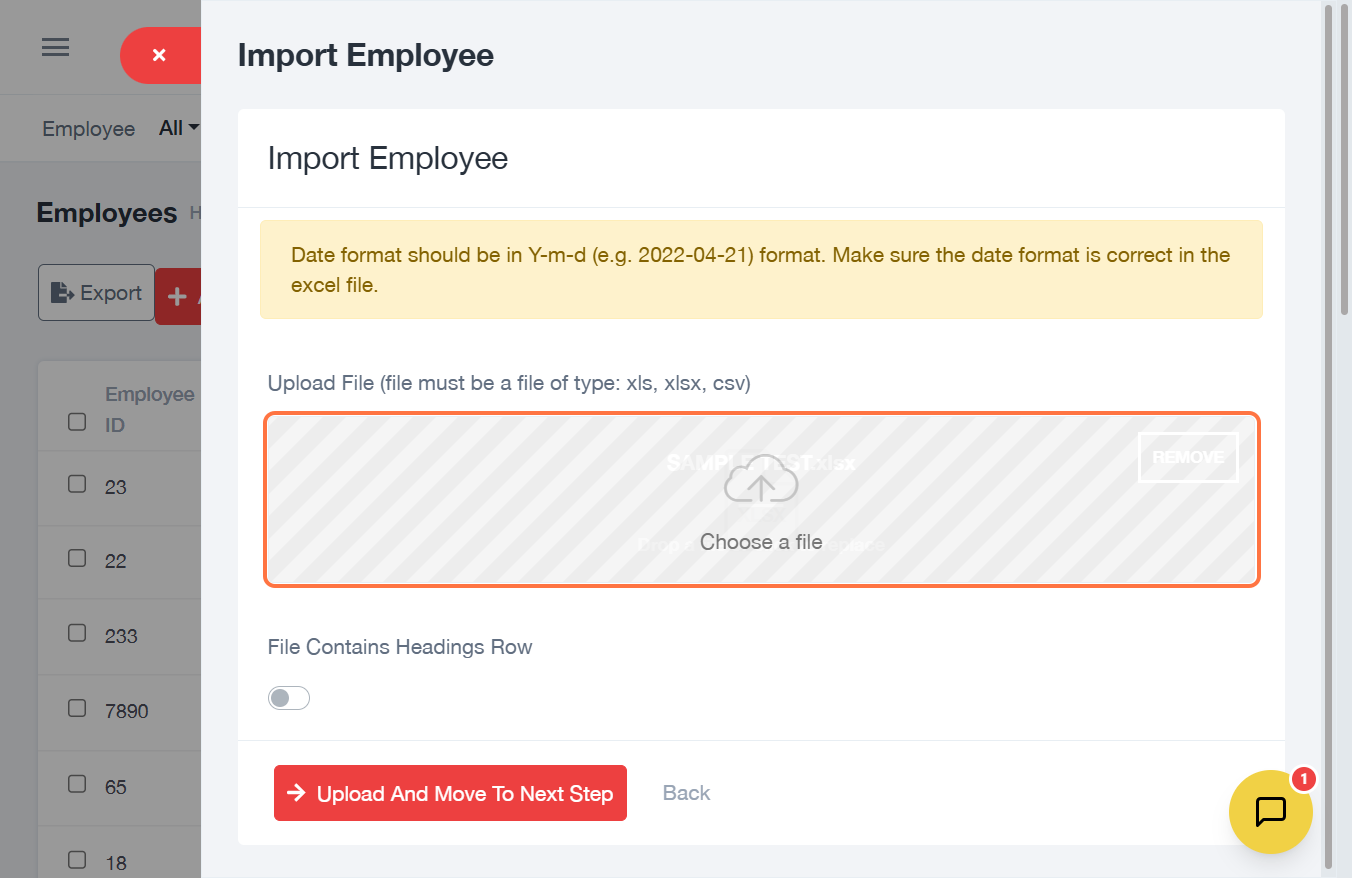The image size is (1352, 878).
Task: Go Back from import form
Action: tap(686, 793)
